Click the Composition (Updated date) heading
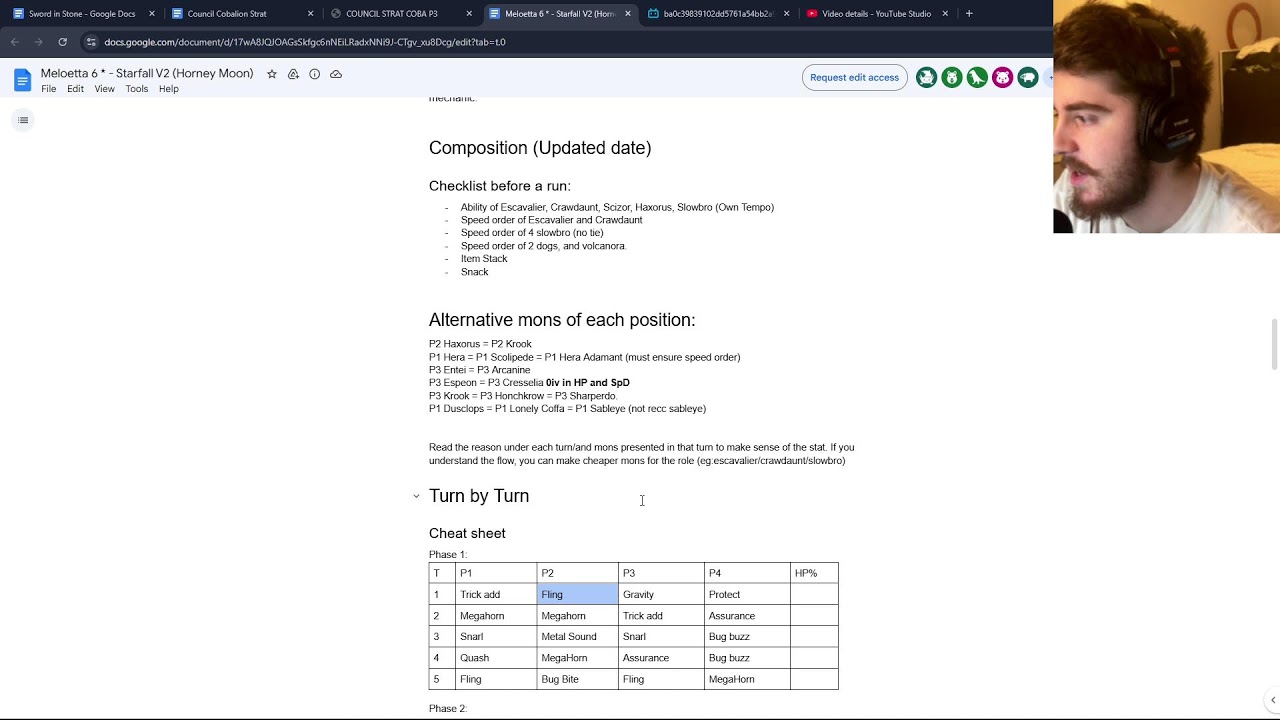The height and width of the screenshot is (720, 1280). click(x=540, y=148)
